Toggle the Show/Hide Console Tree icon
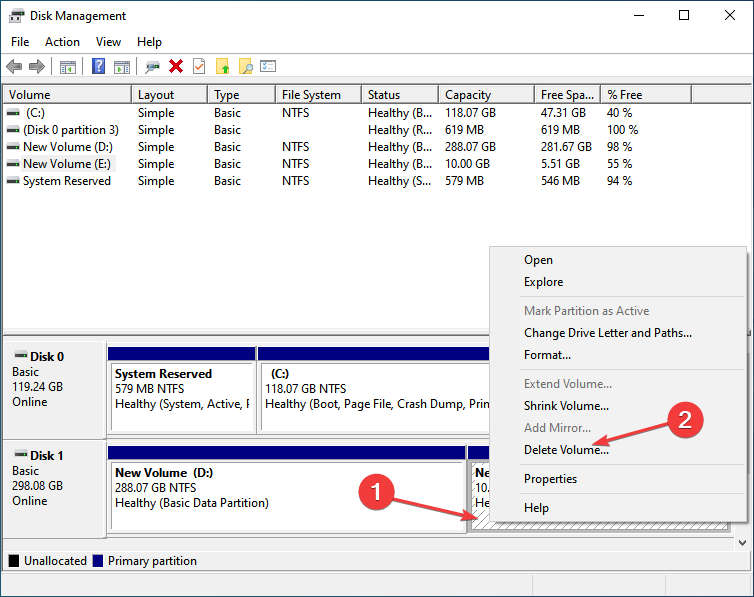The image size is (754, 597). point(68,67)
